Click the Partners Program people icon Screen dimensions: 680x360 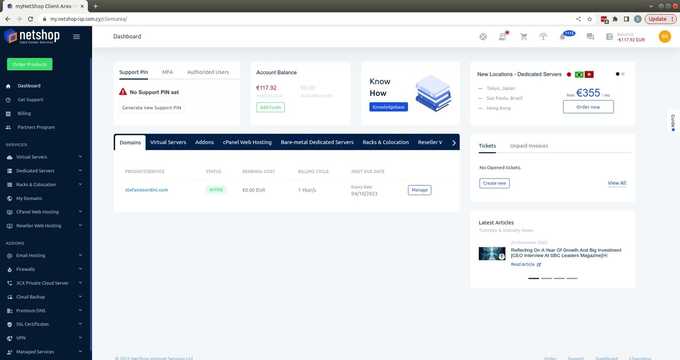click(x=8, y=128)
